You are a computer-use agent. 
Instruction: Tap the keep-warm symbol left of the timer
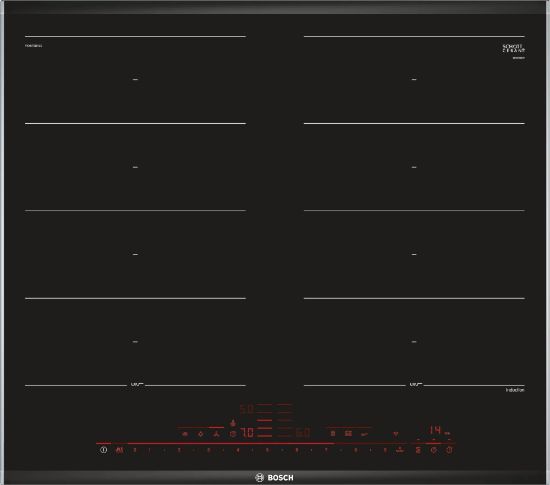tap(418, 450)
